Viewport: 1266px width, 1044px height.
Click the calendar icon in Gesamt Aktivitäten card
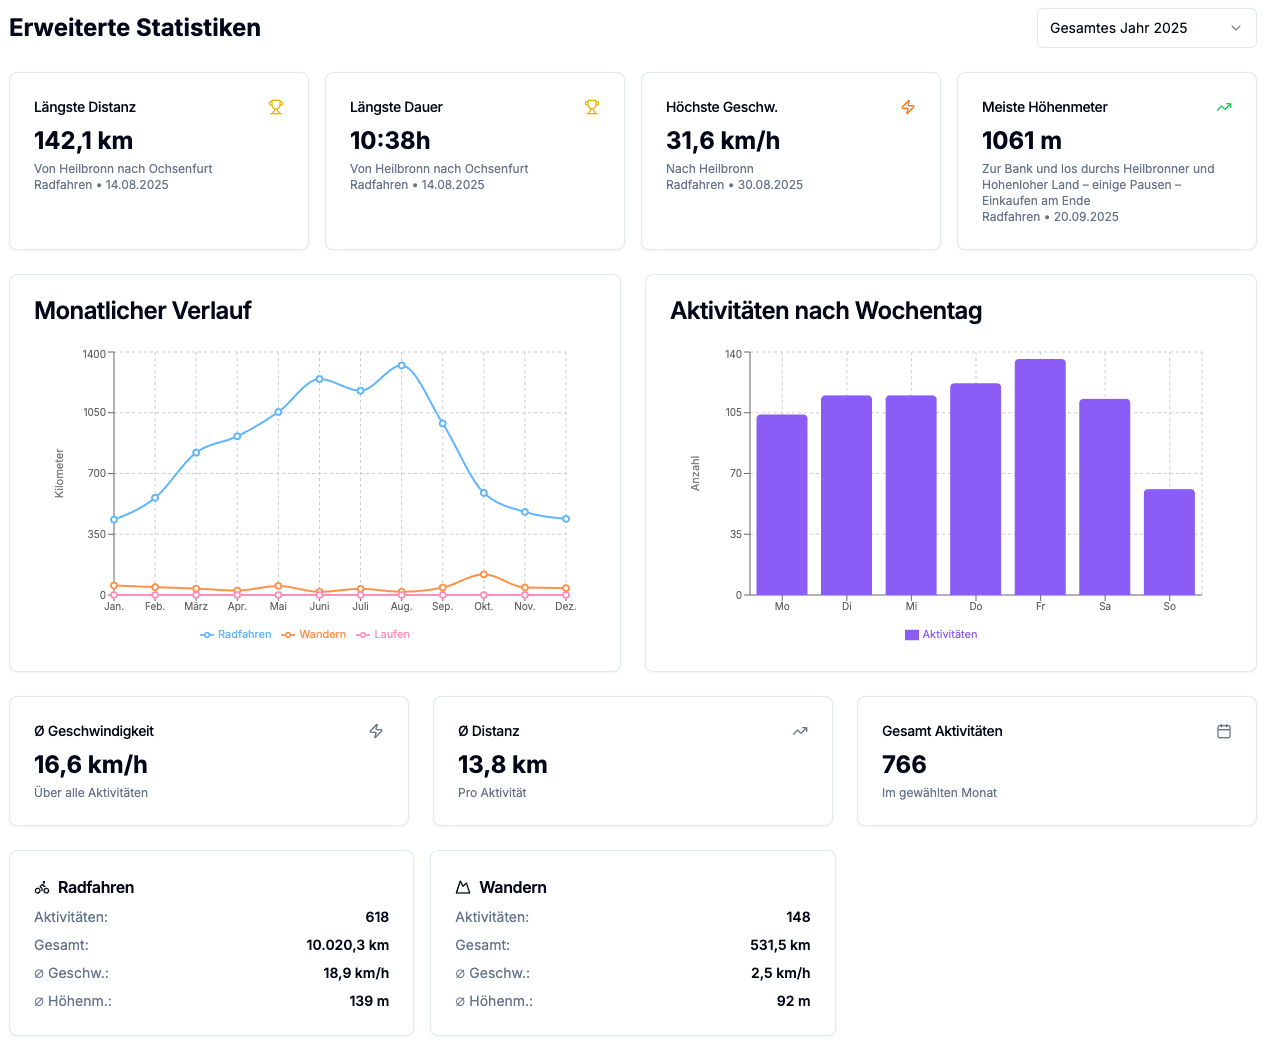[1224, 731]
